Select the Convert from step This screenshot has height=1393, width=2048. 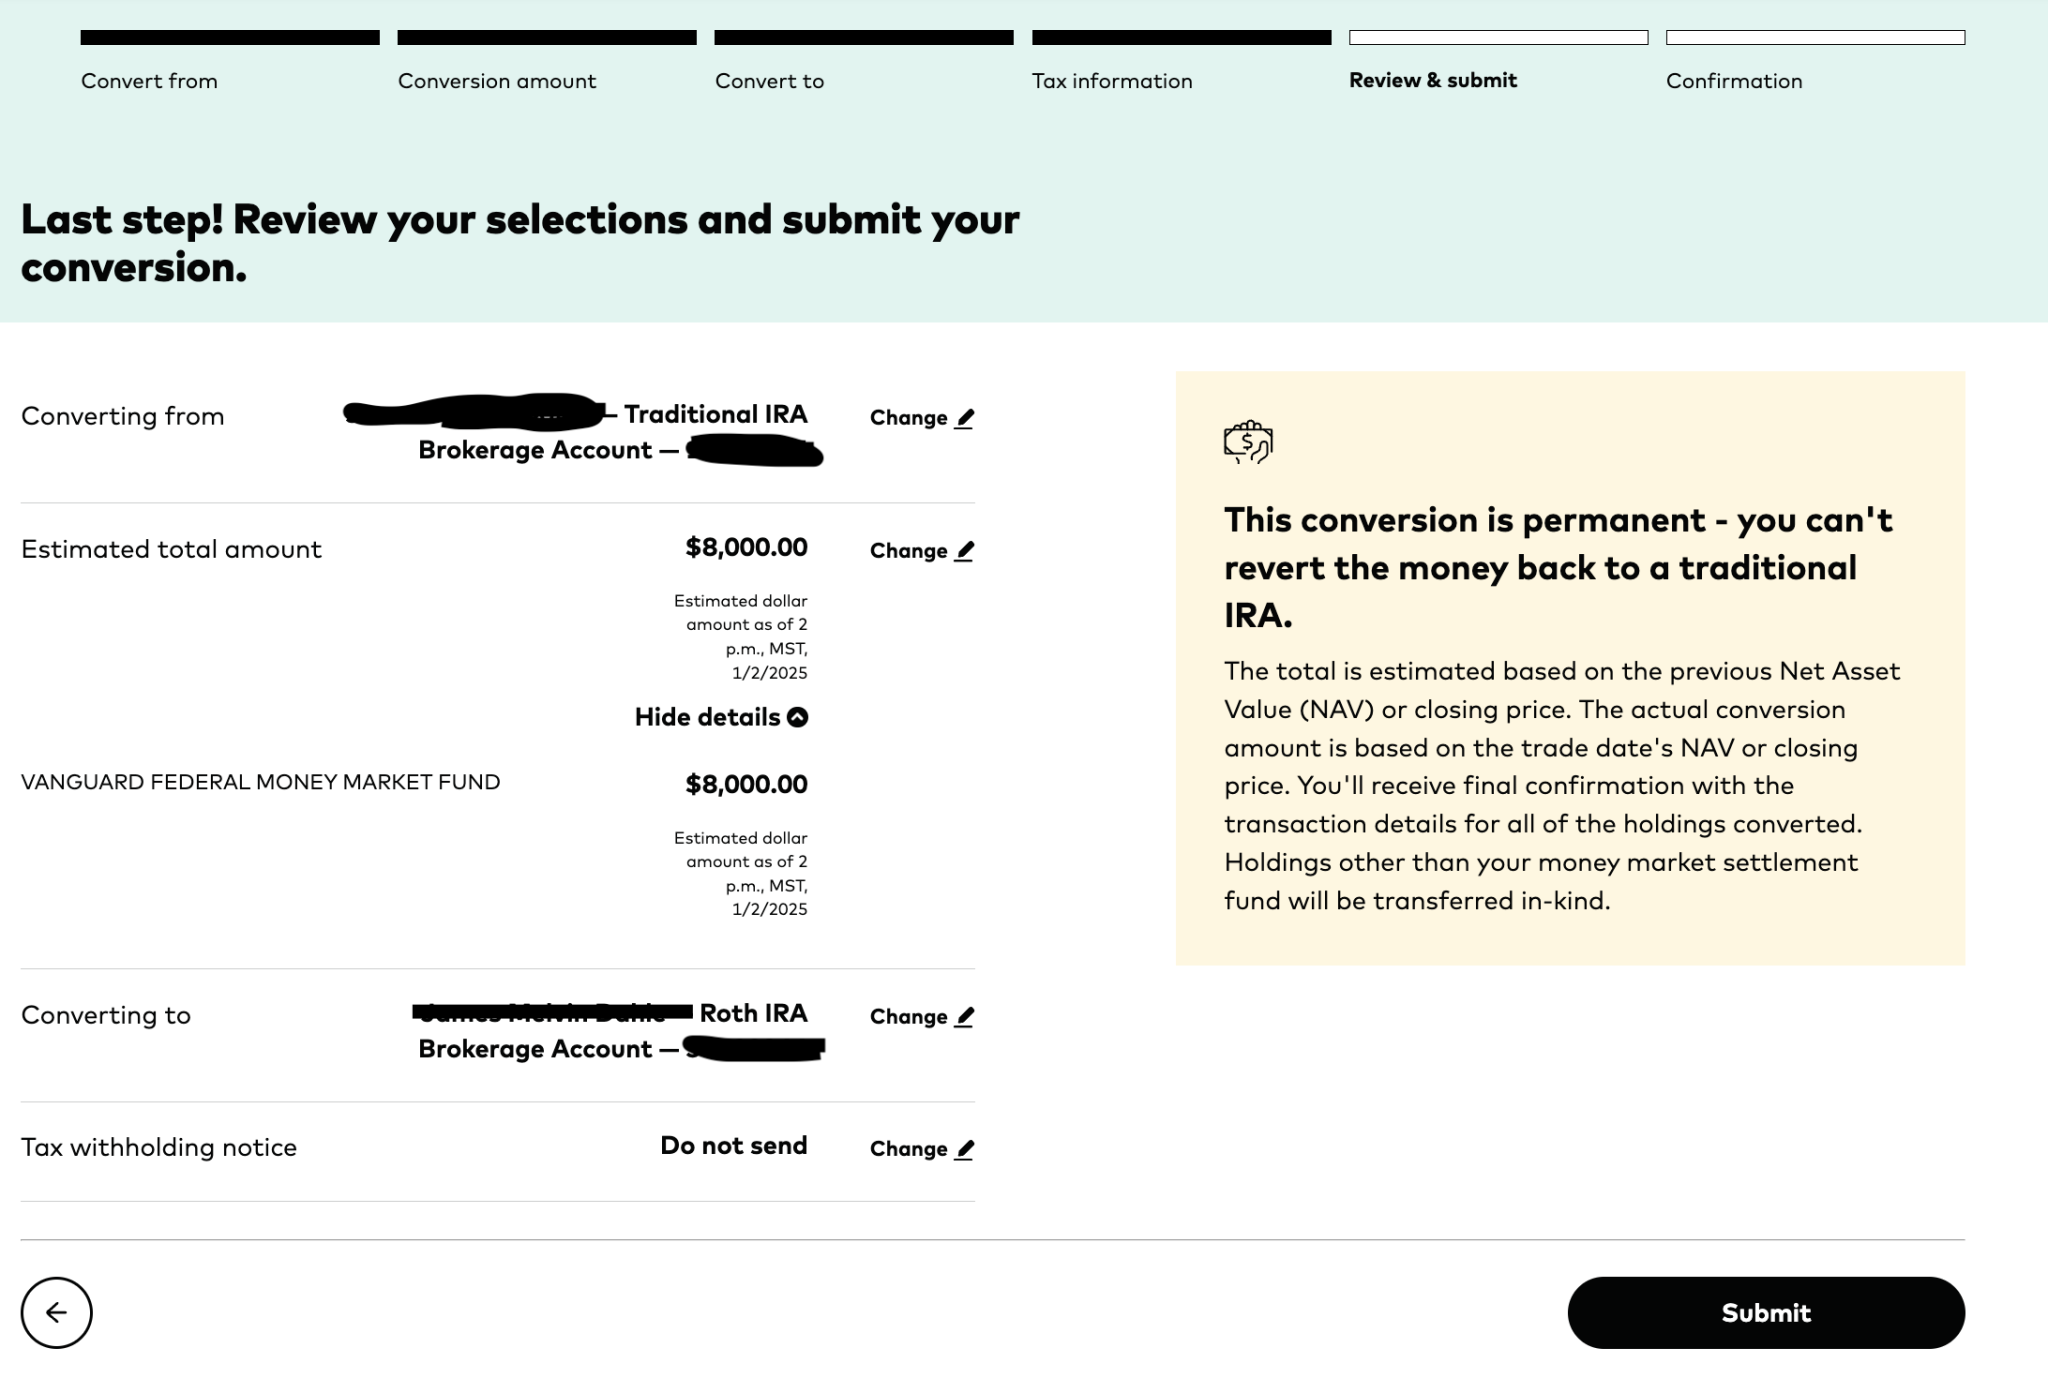pos(148,81)
